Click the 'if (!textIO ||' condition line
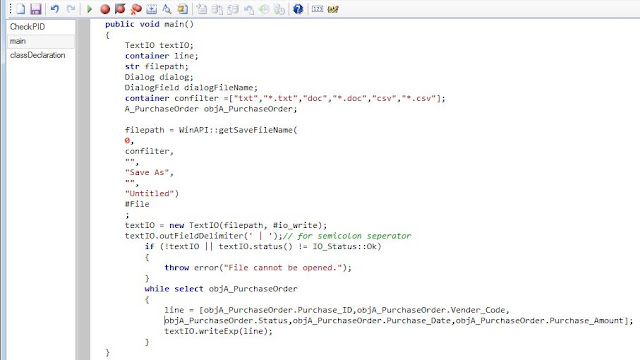This screenshot has width=640, height=360. click(x=263, y=247)
